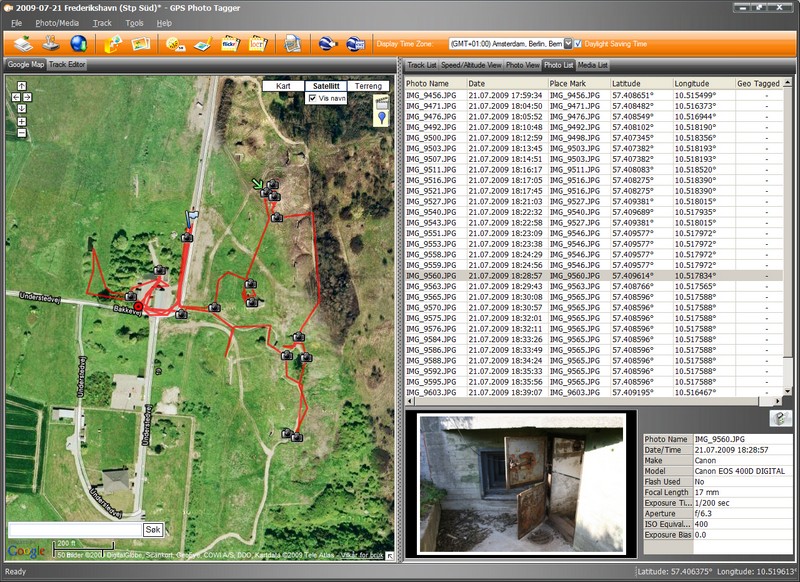The width and height of the screenshot is (800, 582).
Task: Open the Speed/Altitude View tab
Action: pos(471,65)
